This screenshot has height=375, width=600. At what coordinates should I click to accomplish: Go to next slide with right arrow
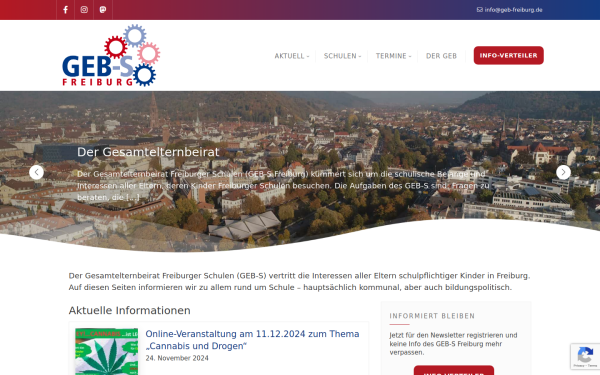(x=563, y=172)
